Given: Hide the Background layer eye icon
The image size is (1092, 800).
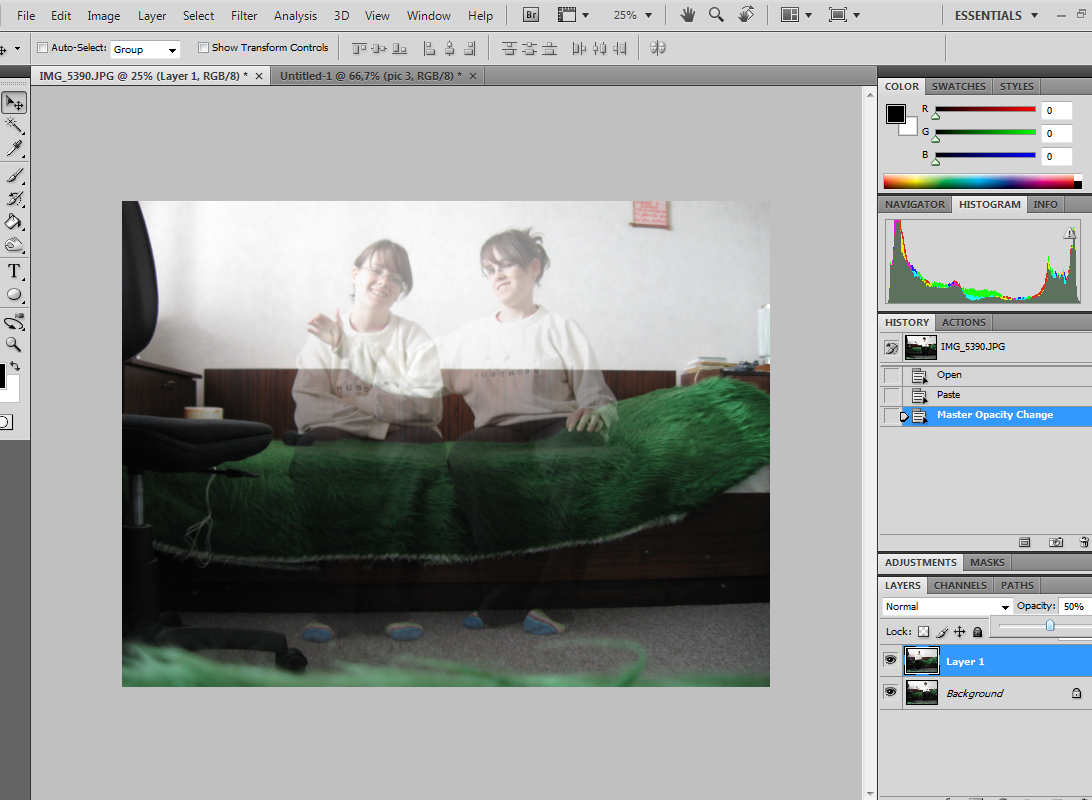Looking at the screenshot, I should [x=891, y=692].
